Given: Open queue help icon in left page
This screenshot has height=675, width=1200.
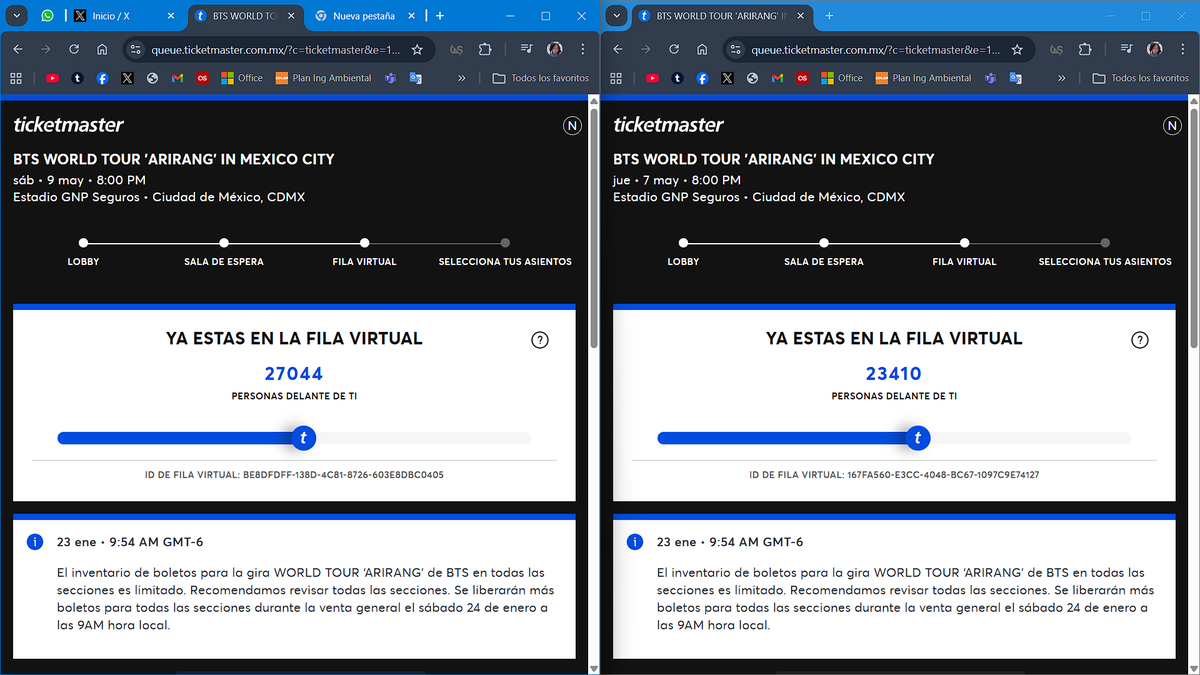Looking at the screenshot, I should click(x=540, y=340).
